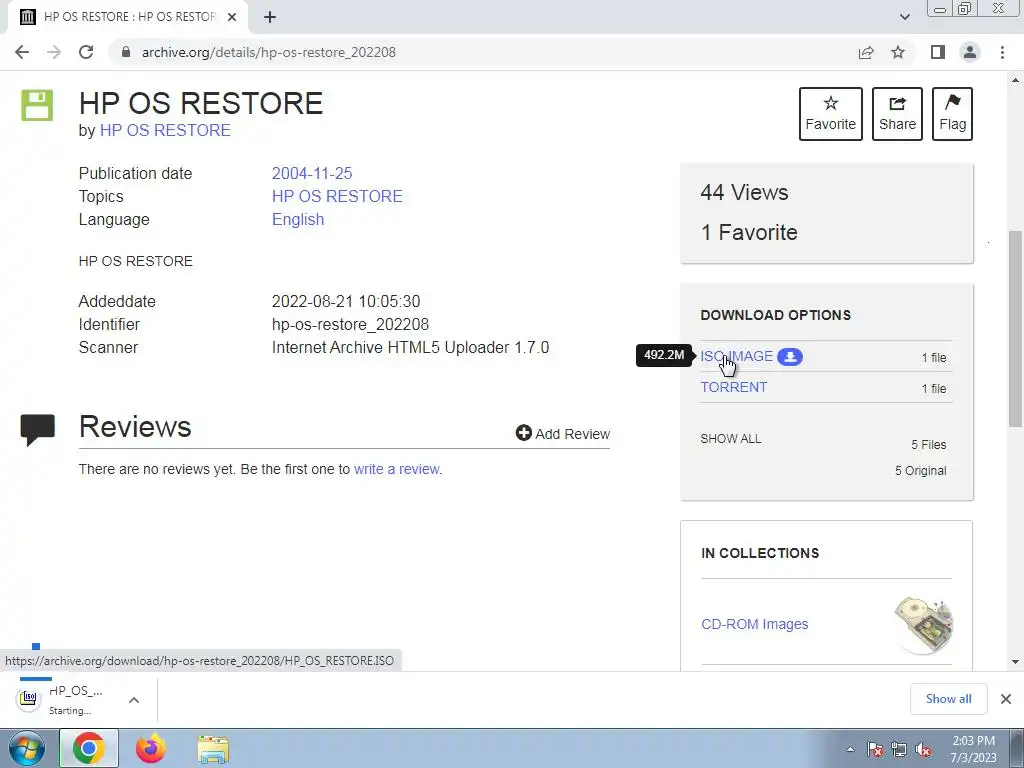
Task: Open the Windows Start menu orb
Action: (27, 748)
